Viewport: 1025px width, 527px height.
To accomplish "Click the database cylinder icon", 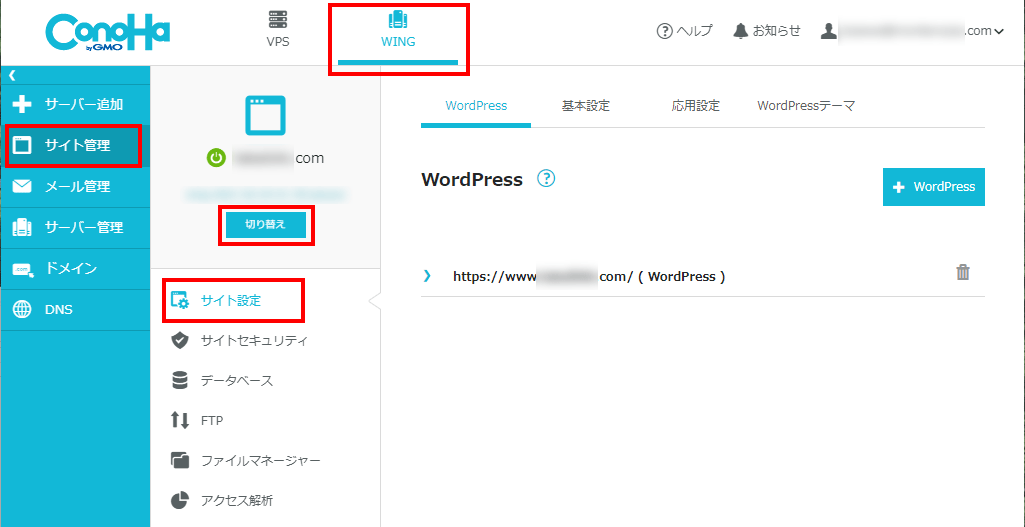I will [180, 381].
